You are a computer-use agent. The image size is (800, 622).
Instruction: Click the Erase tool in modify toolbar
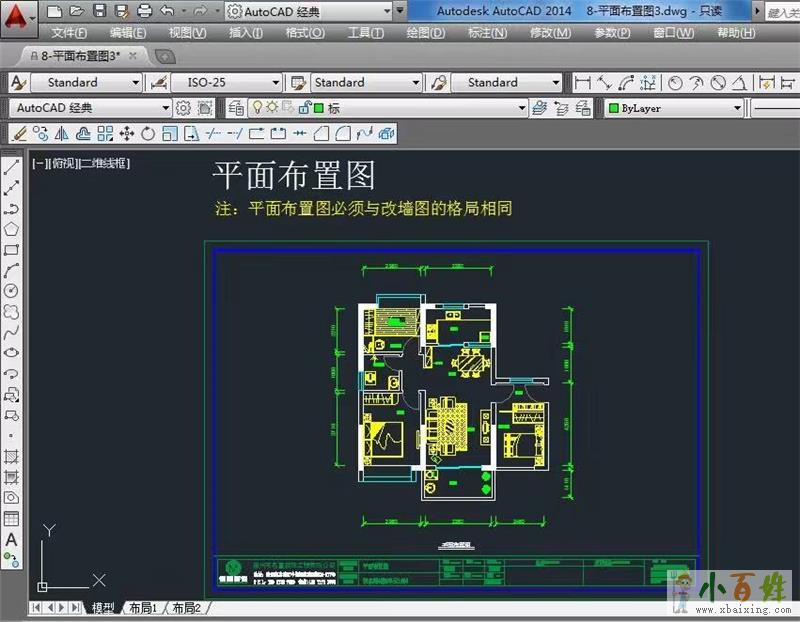(19, 133)
